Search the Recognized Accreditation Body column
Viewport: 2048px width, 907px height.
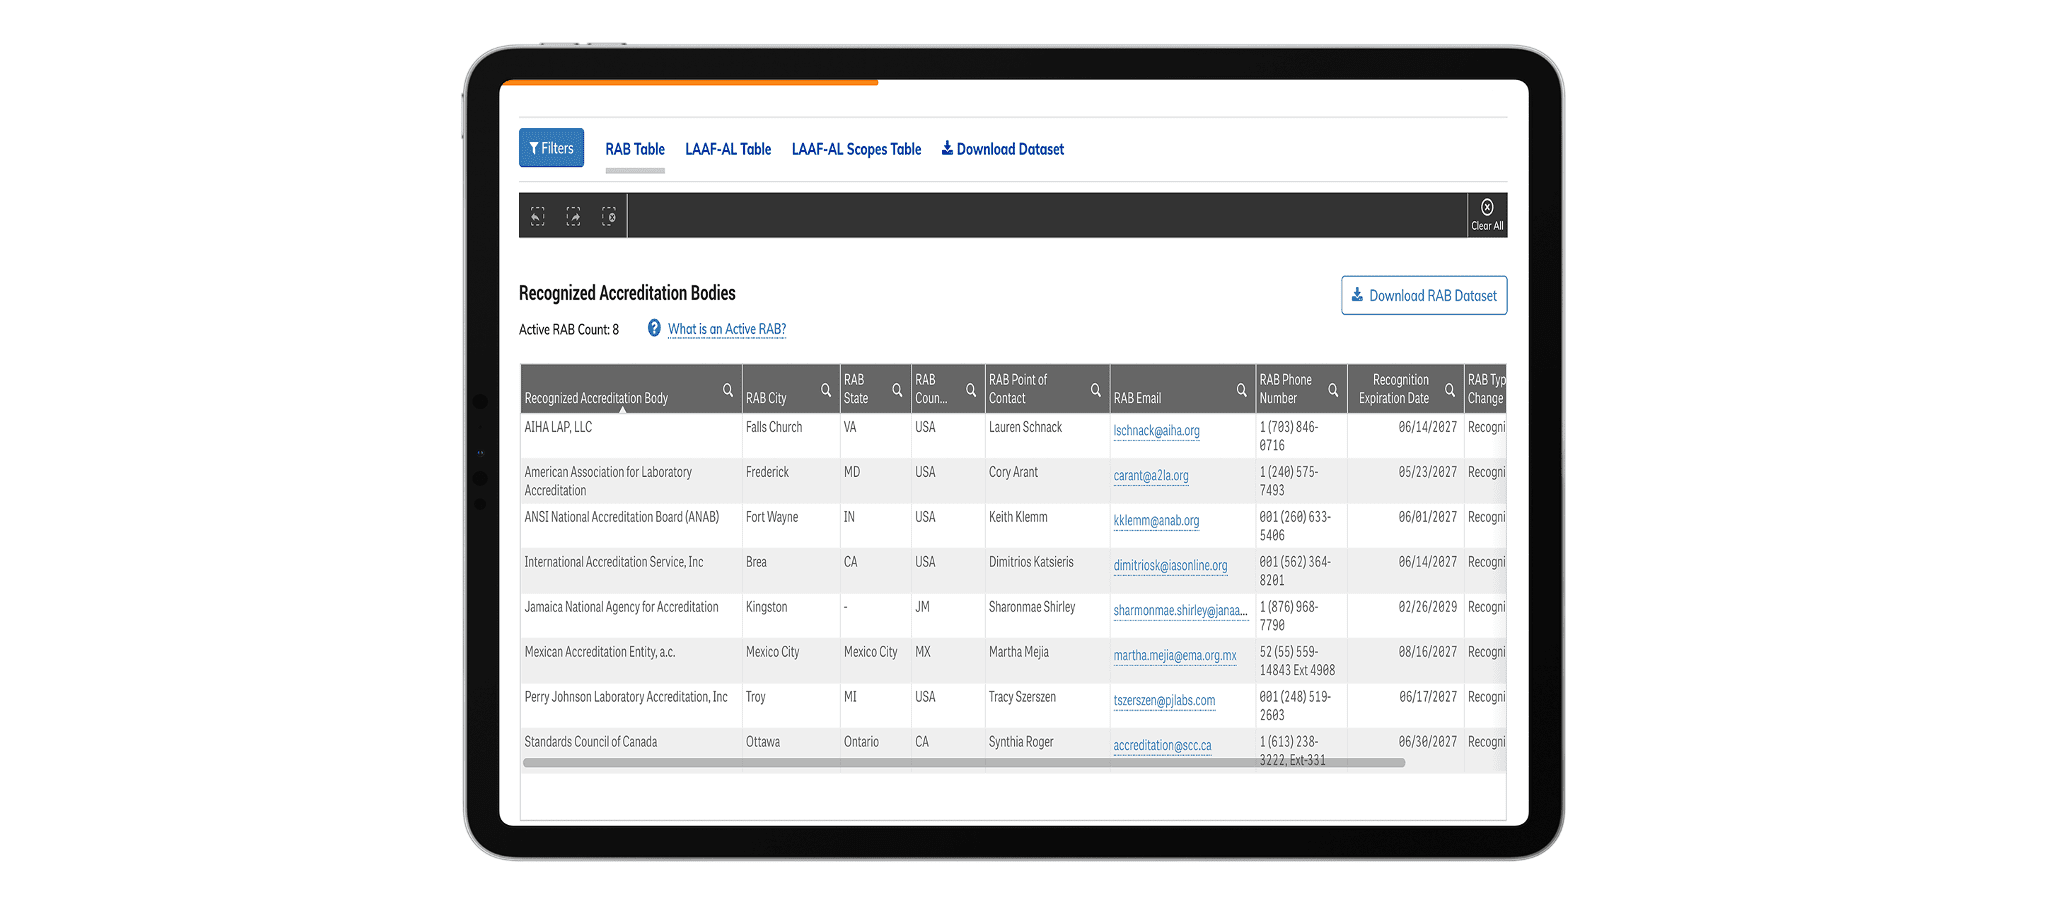(728, 390)
